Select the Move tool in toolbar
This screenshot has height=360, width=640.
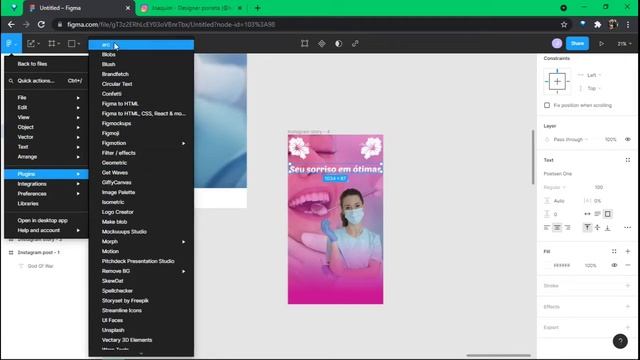coord(31,43)
